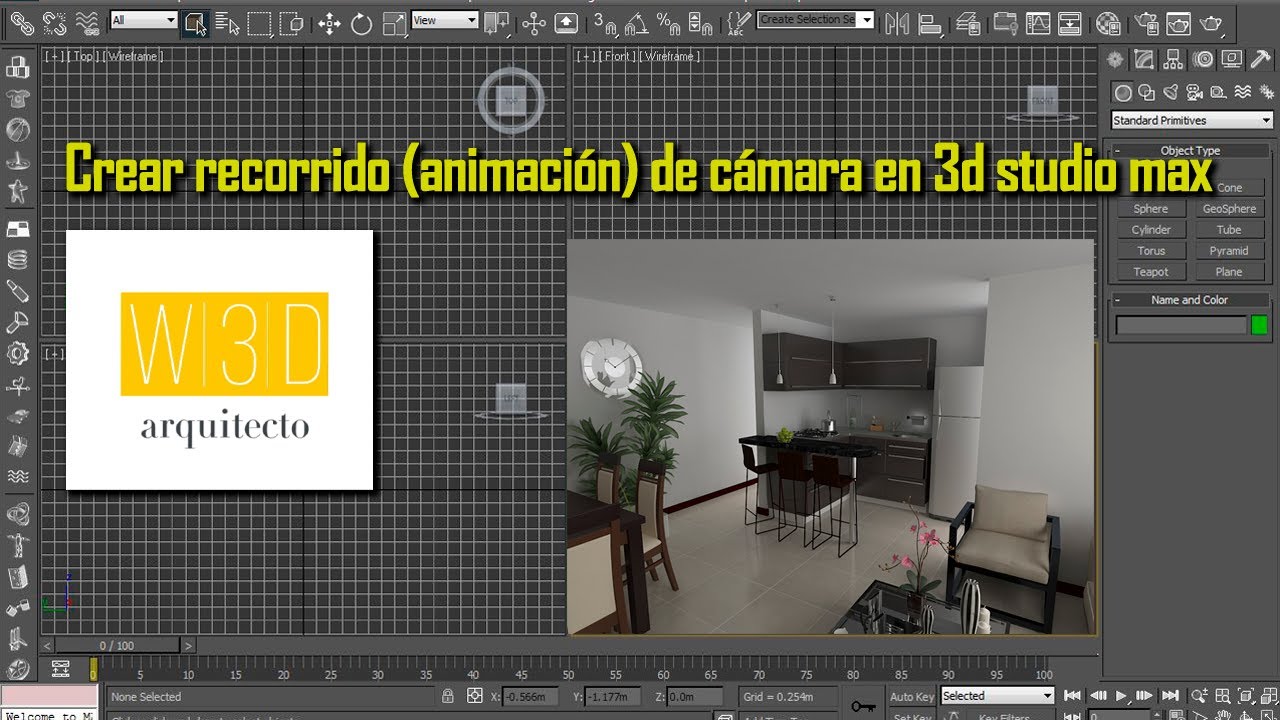Viewport: 1280px width, 720px height.
Task: Open the Top viewport [+] menu
Action: point(52,57)
